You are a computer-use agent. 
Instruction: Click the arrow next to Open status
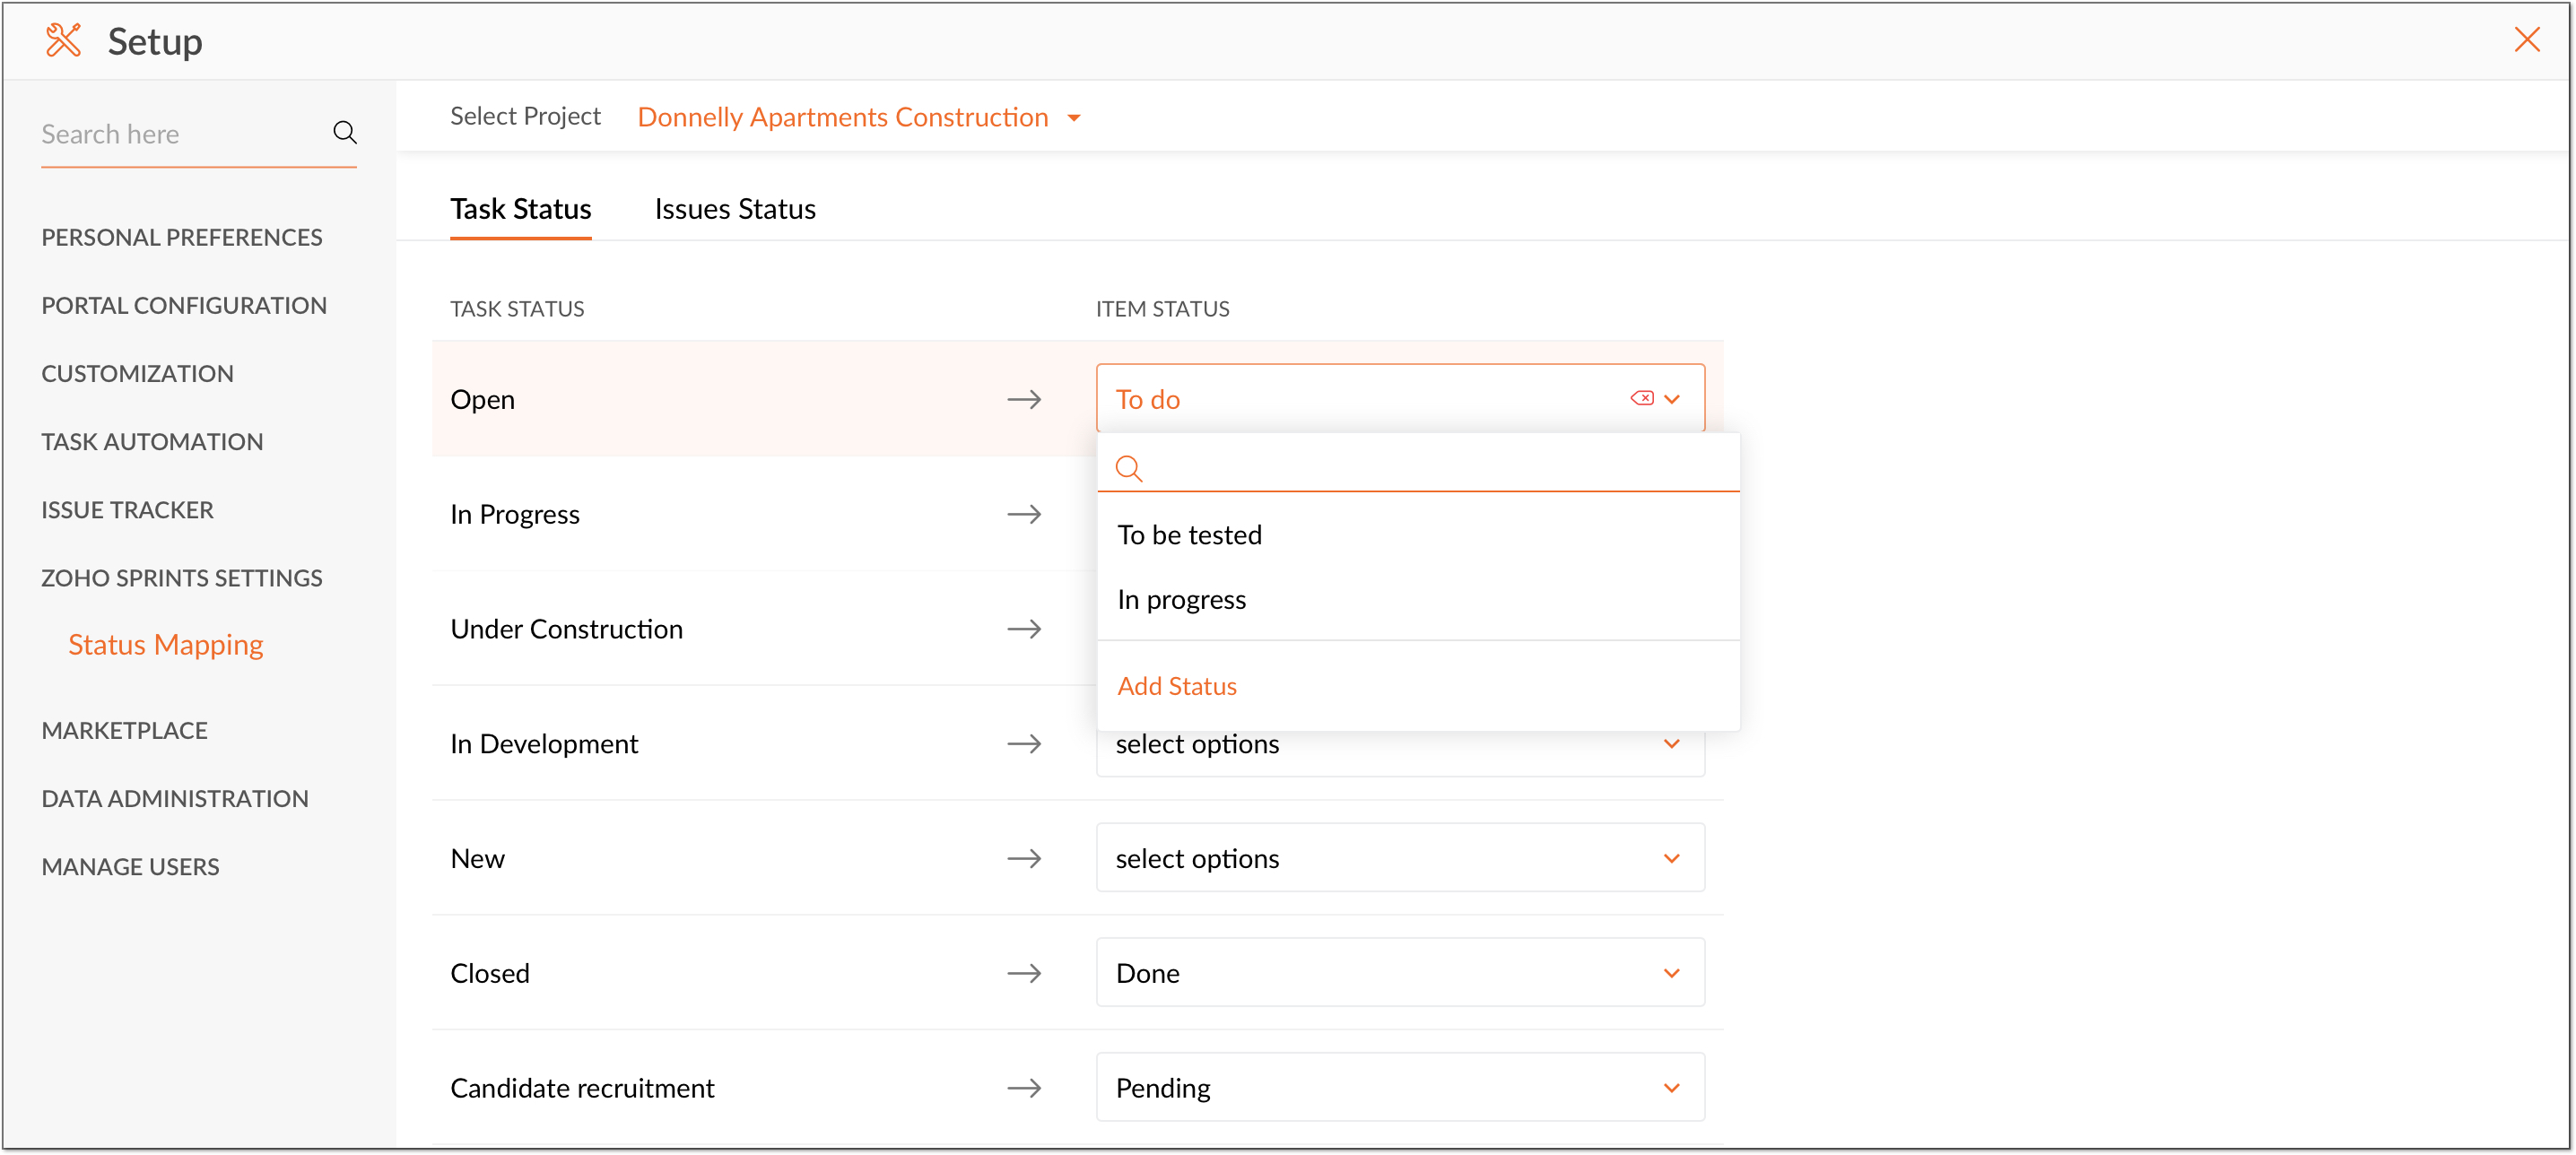pos(1023,399)
